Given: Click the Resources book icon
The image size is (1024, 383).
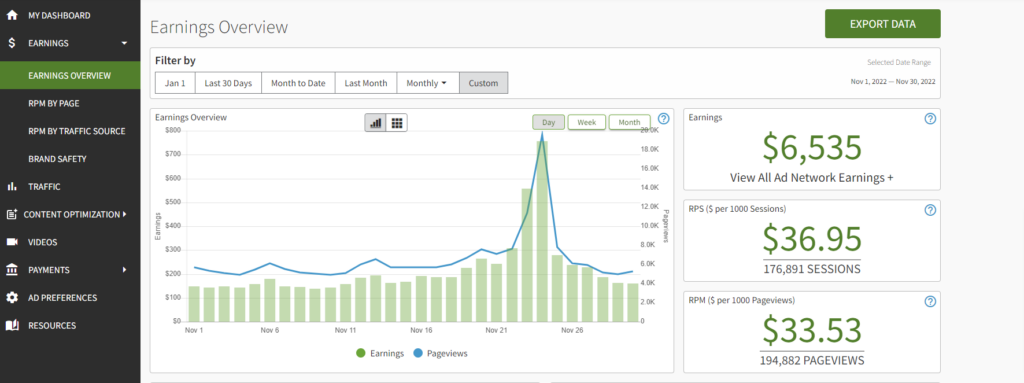Looking at the screenshot, I should point(12,325).
